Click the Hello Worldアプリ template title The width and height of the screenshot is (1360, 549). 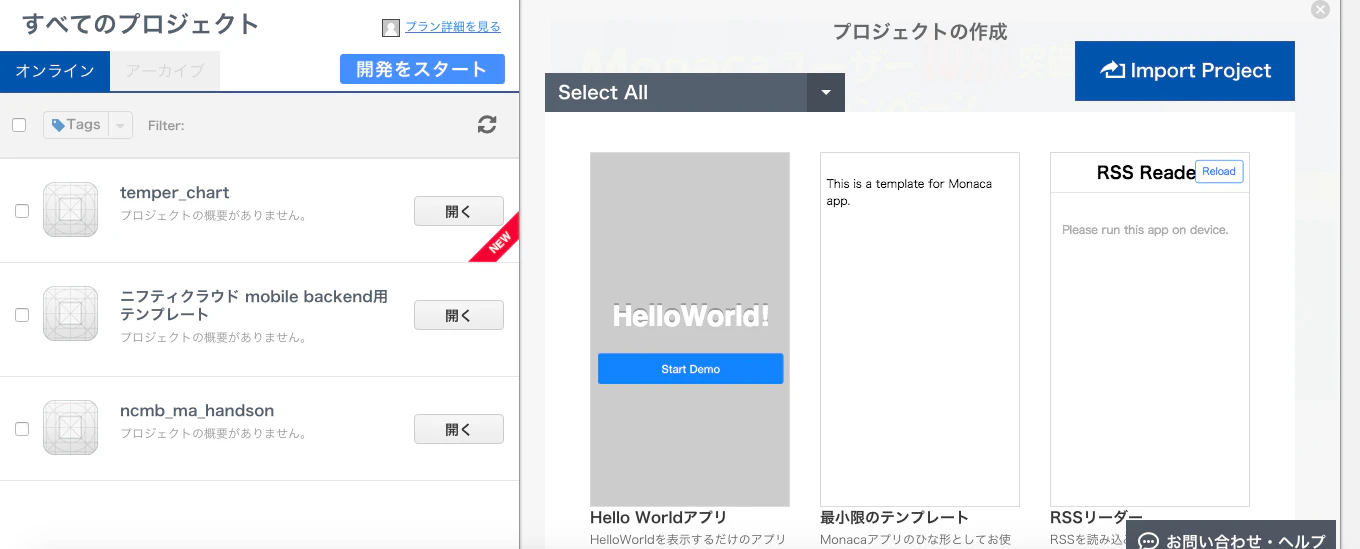tap(658, 518)
